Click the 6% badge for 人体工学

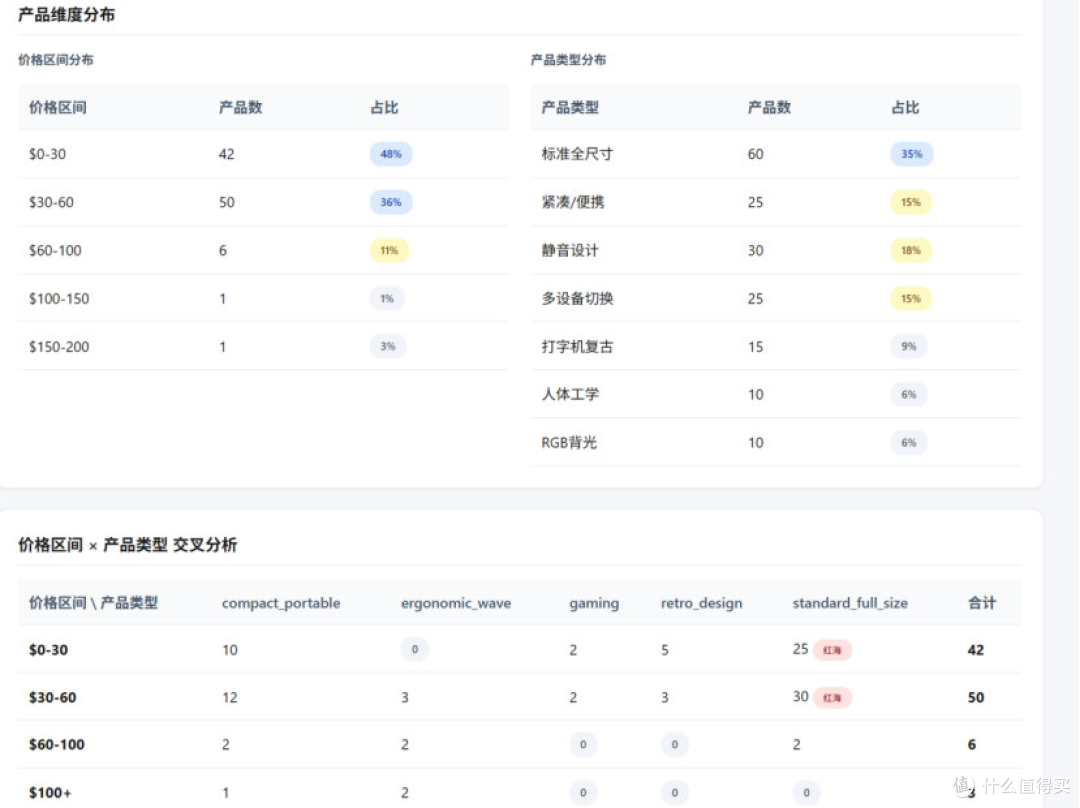[909, 395]
